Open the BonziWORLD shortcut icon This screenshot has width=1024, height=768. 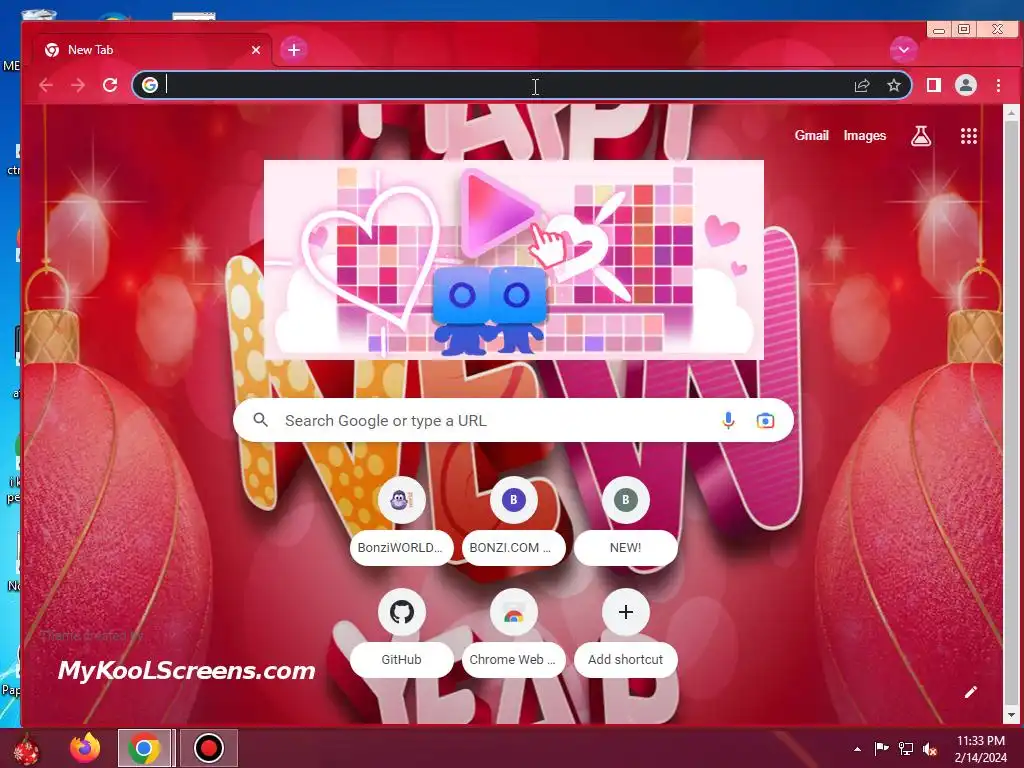click(402, 500)
